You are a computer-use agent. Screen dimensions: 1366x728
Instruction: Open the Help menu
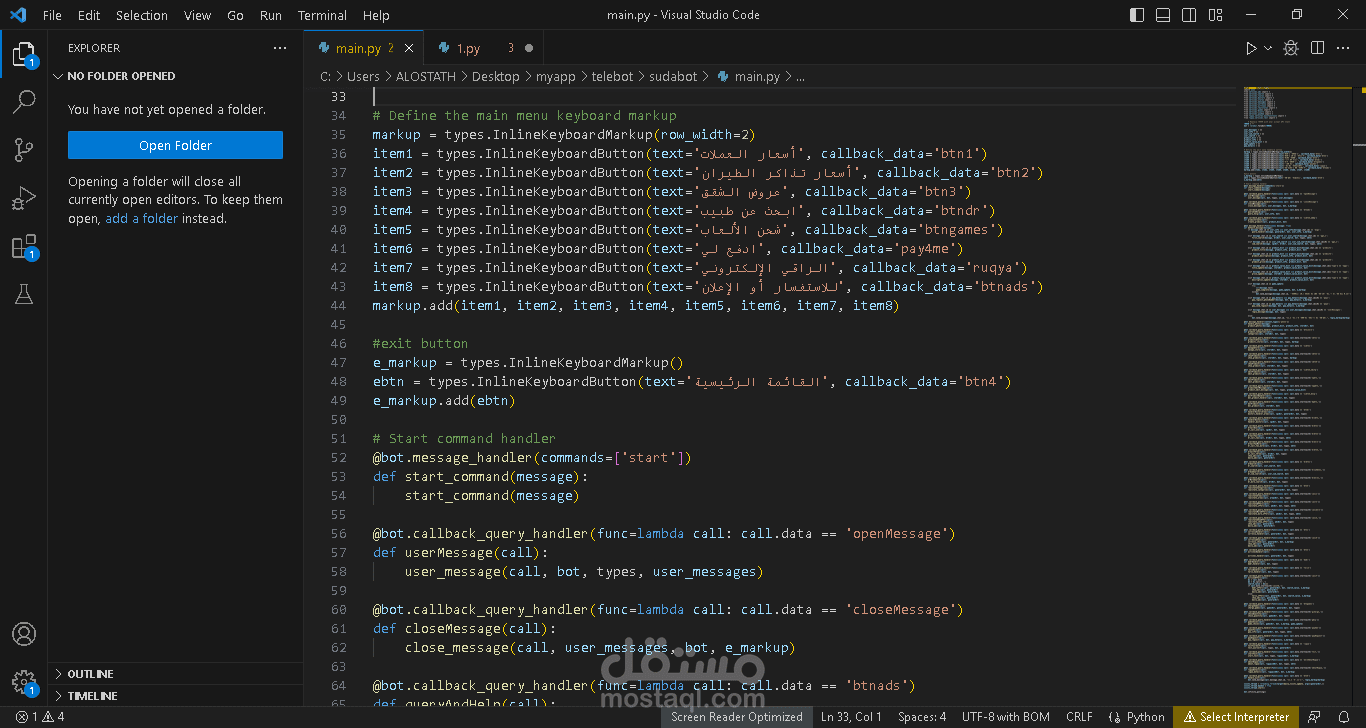[x=376, y=15]
